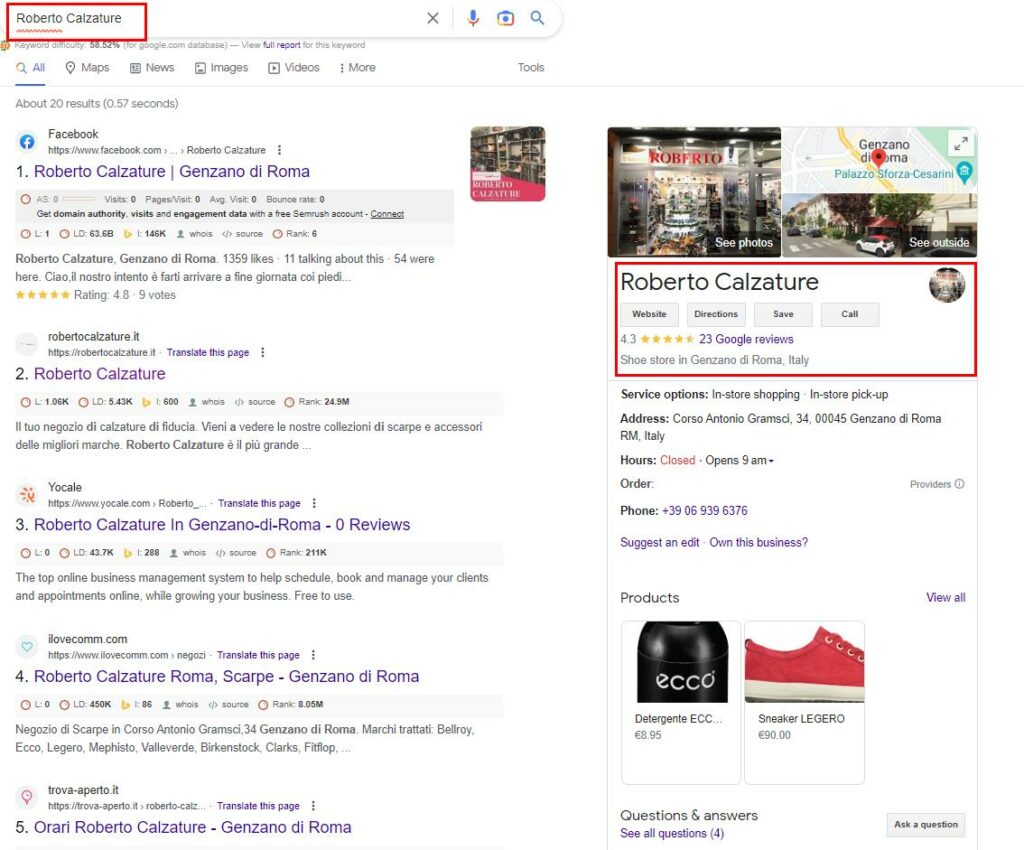This screenshot has width=1024, height=850.
Task: Click Own this business? link
Action: tap(759, 542)
